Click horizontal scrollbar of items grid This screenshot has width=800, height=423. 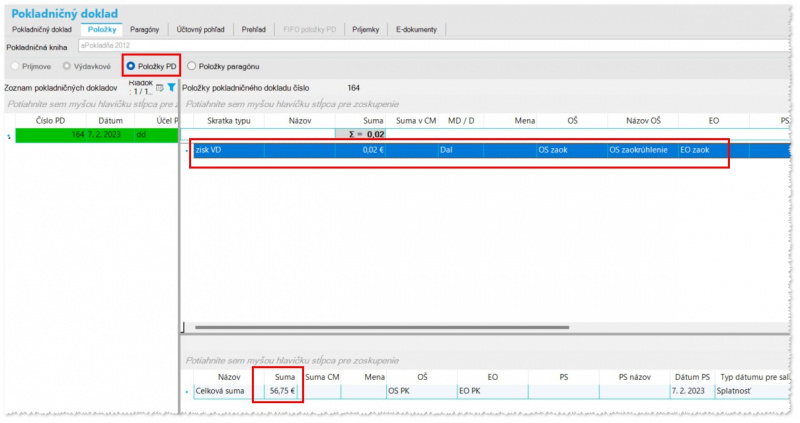[x=382, y=328]
